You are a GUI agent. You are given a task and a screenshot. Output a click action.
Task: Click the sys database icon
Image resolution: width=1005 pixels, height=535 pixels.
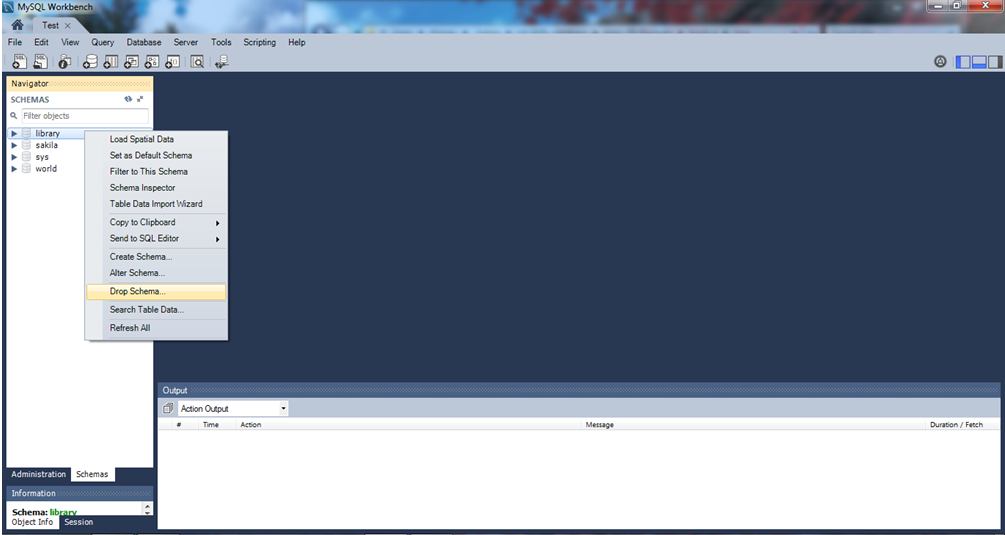26,157
